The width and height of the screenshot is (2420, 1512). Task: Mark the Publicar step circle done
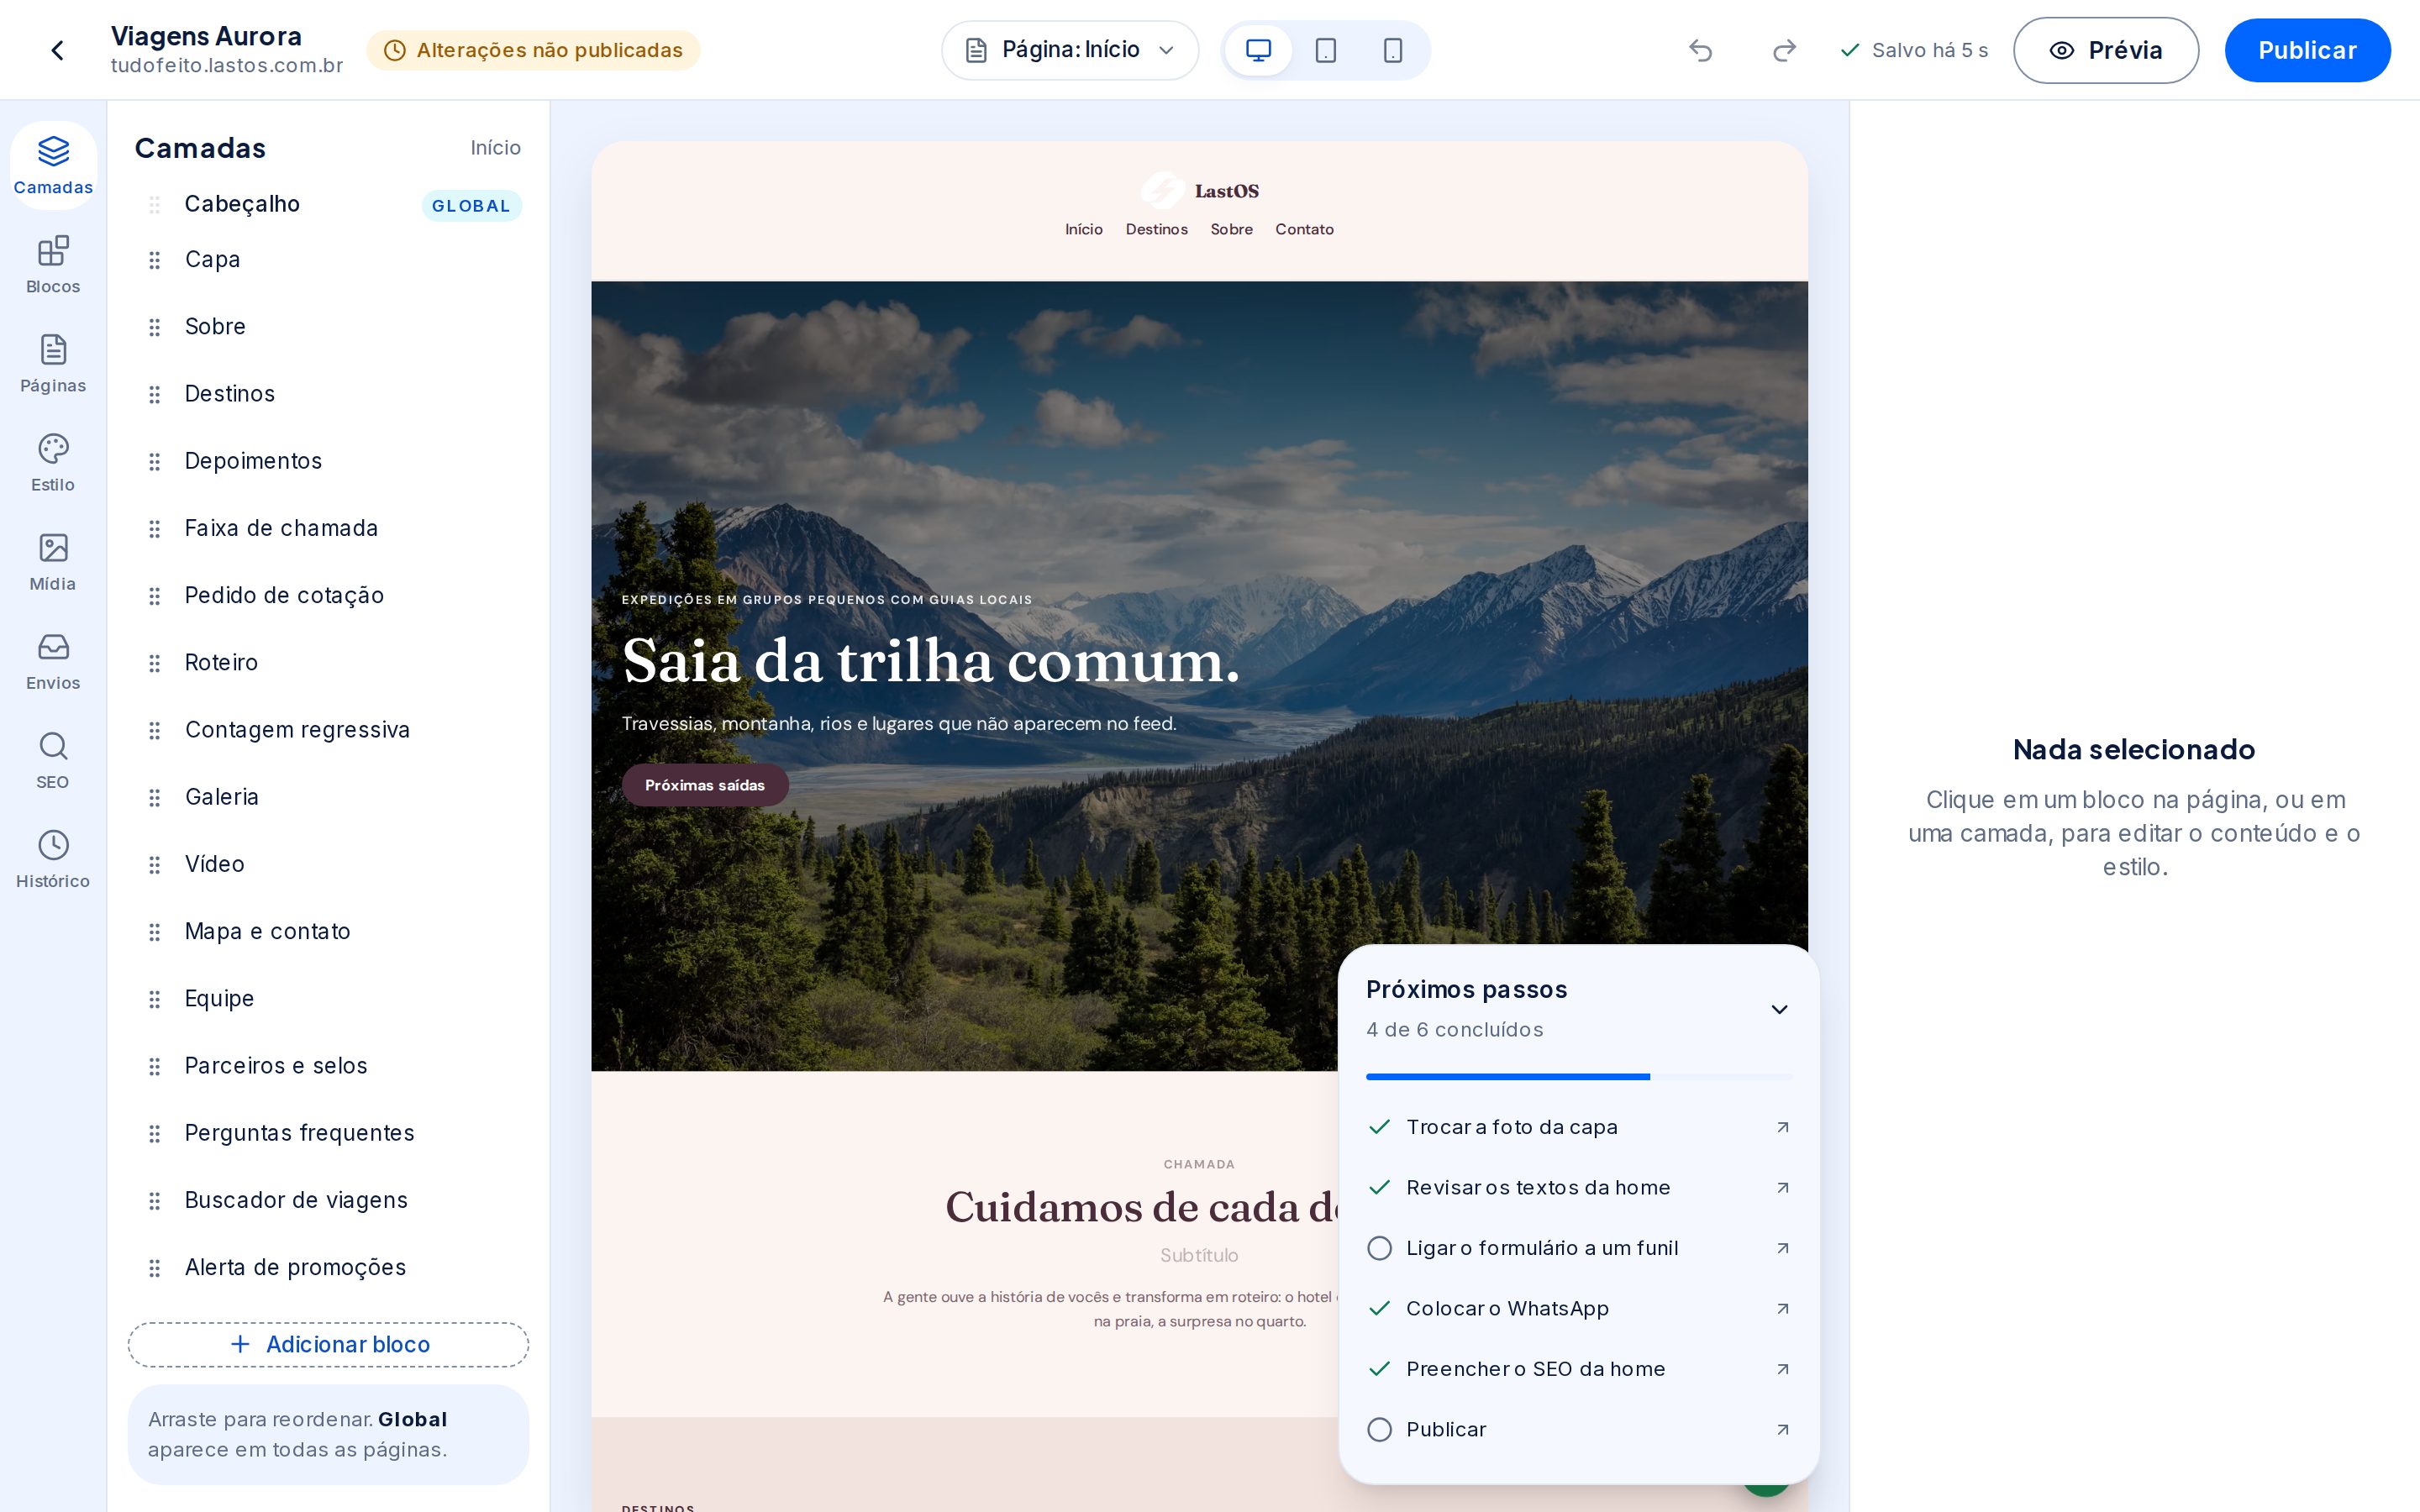(1379, 1429)
